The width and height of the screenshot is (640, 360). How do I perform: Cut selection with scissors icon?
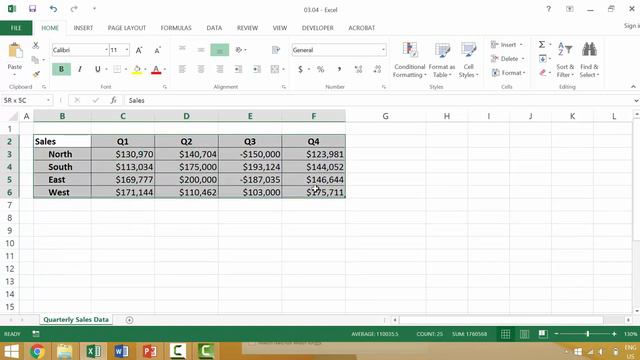pos(36,45)
